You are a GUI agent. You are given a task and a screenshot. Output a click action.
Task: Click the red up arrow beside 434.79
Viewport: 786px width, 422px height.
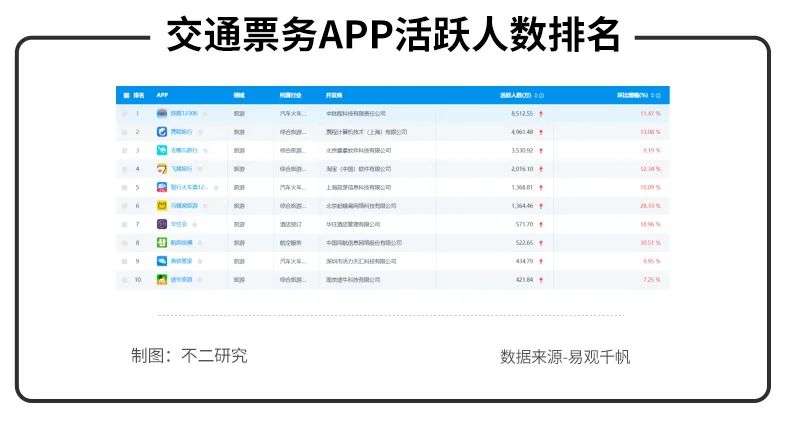[x=541, y=262]
